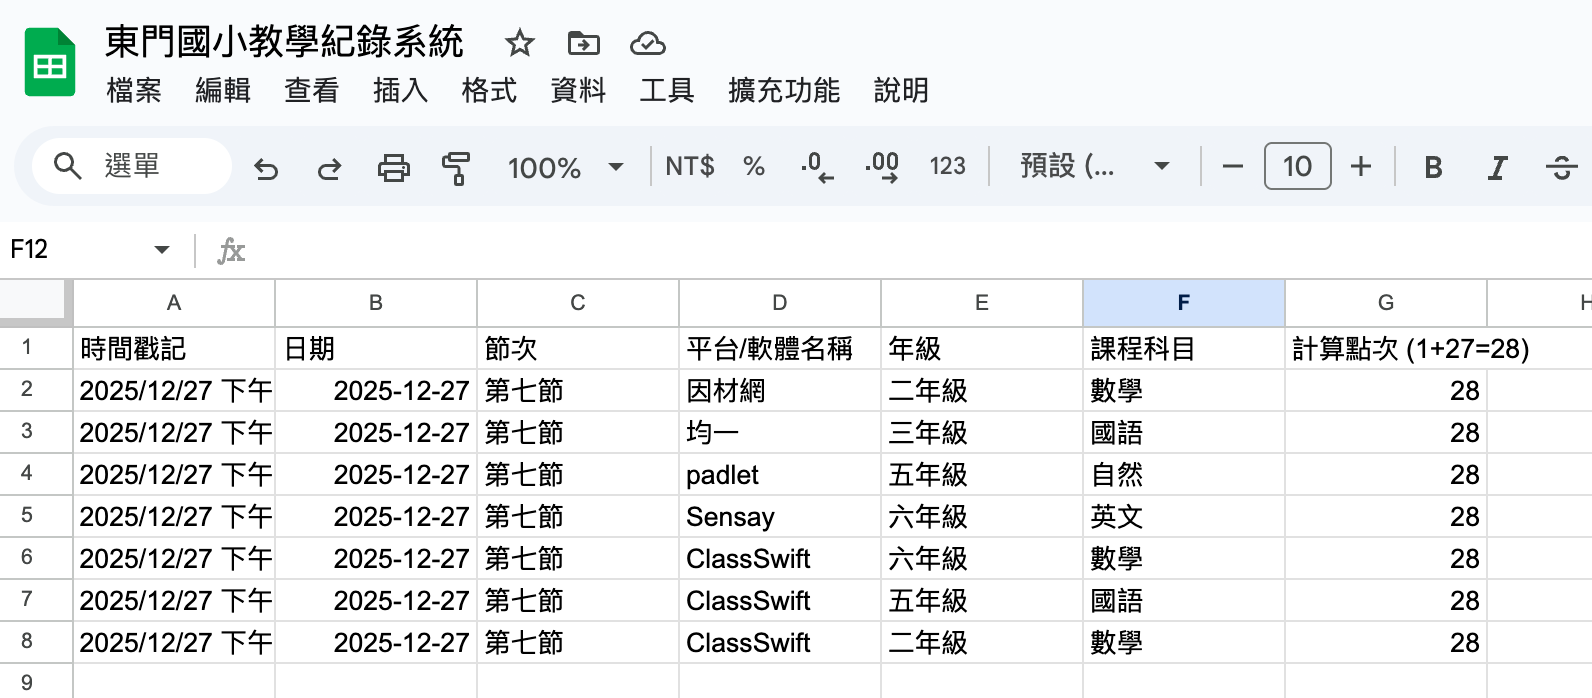Open the 格式 menu

coord(489,90)
